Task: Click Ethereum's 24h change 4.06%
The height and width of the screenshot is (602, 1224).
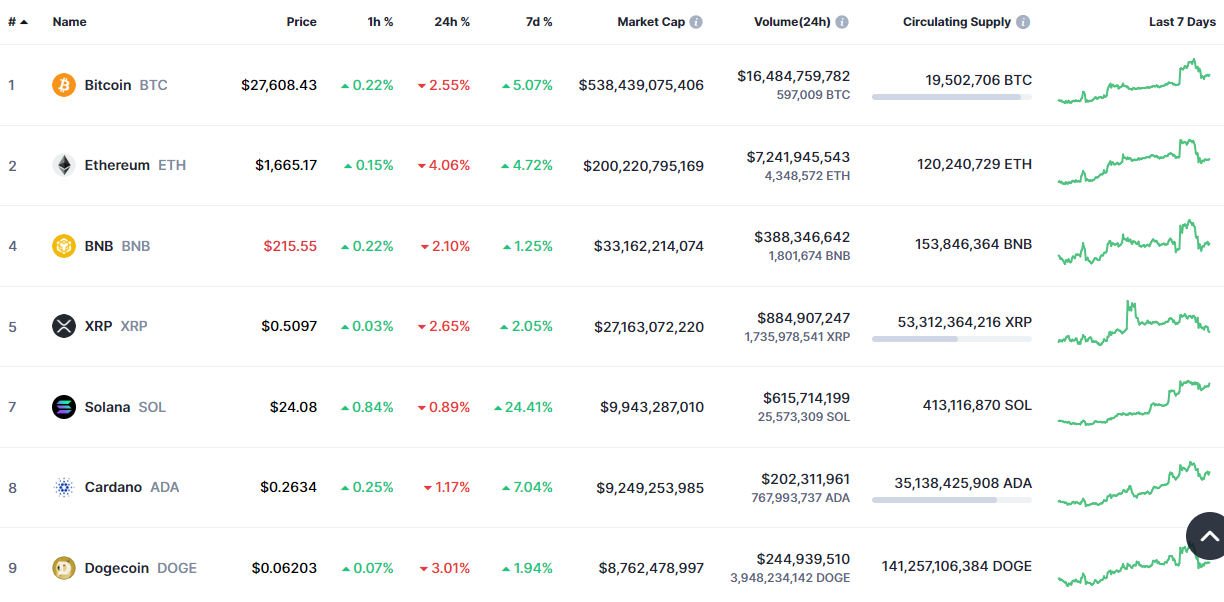Action: pyautogui.click(x=444, y=165)
